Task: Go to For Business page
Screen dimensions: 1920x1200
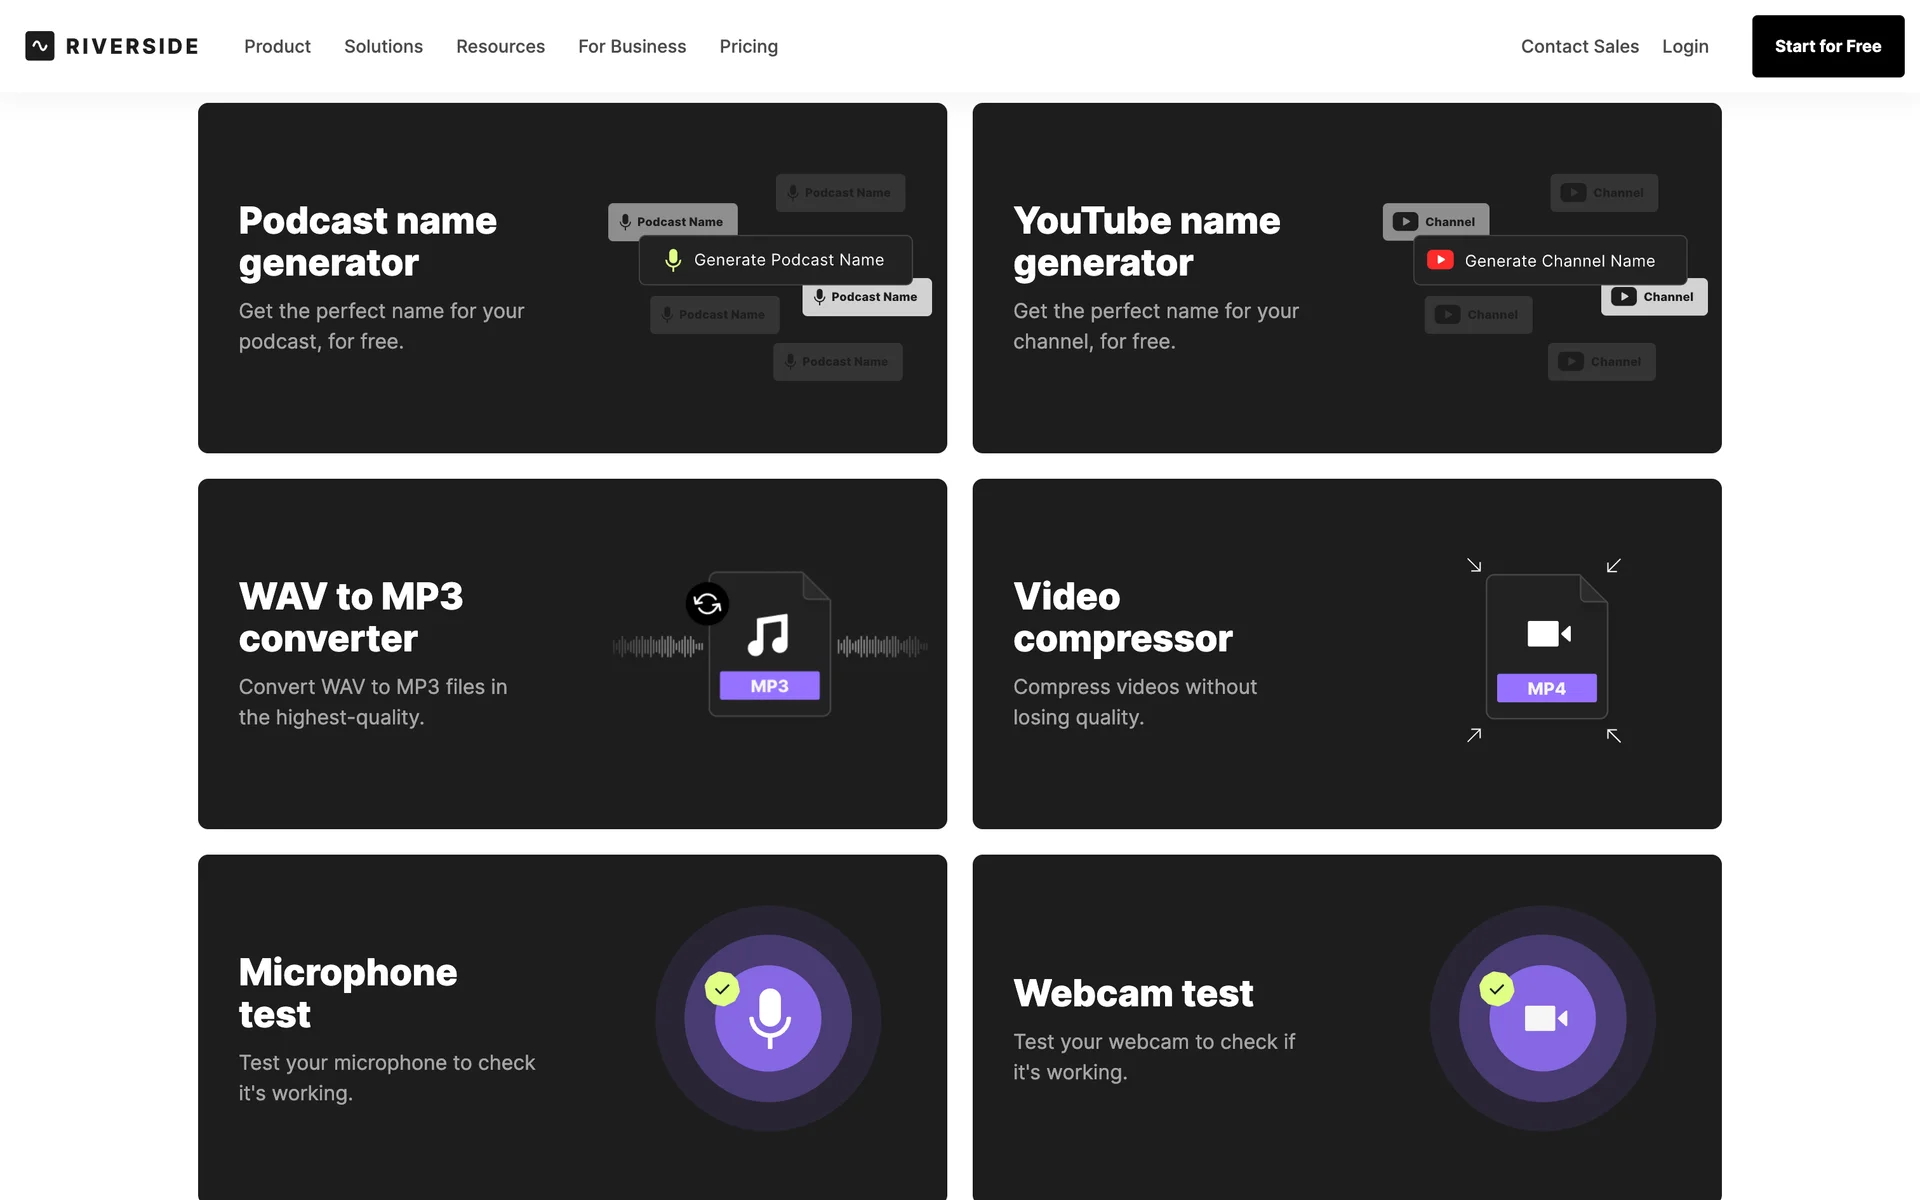Action: tap(632, 46)
